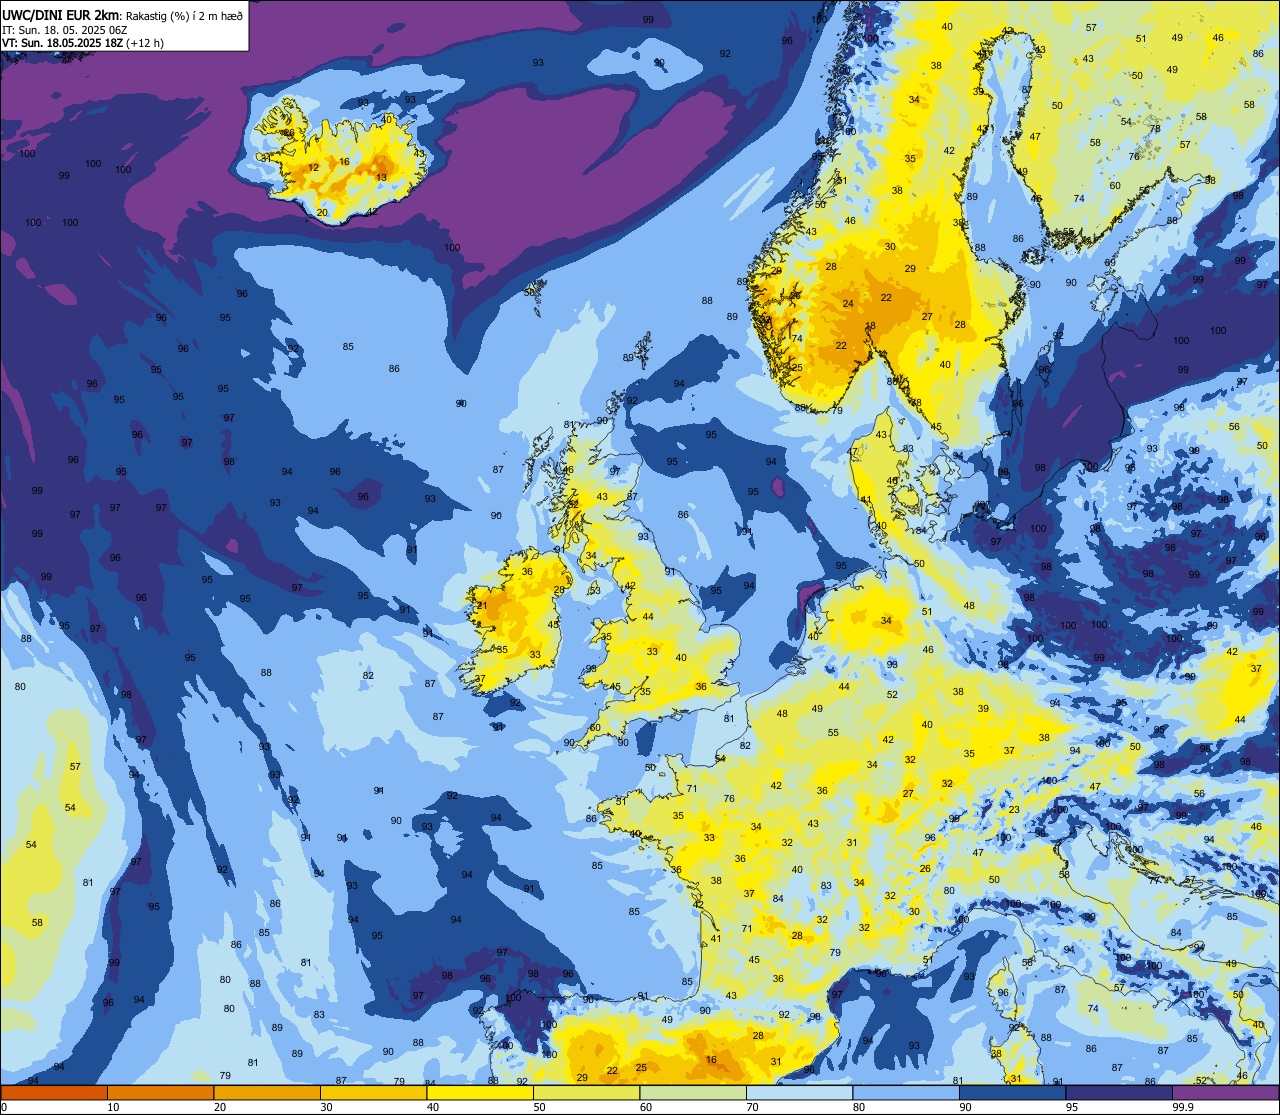Pick the light blue swatch between 80 and 90
1280x1115 pixels.
[x=906, y=1092]
